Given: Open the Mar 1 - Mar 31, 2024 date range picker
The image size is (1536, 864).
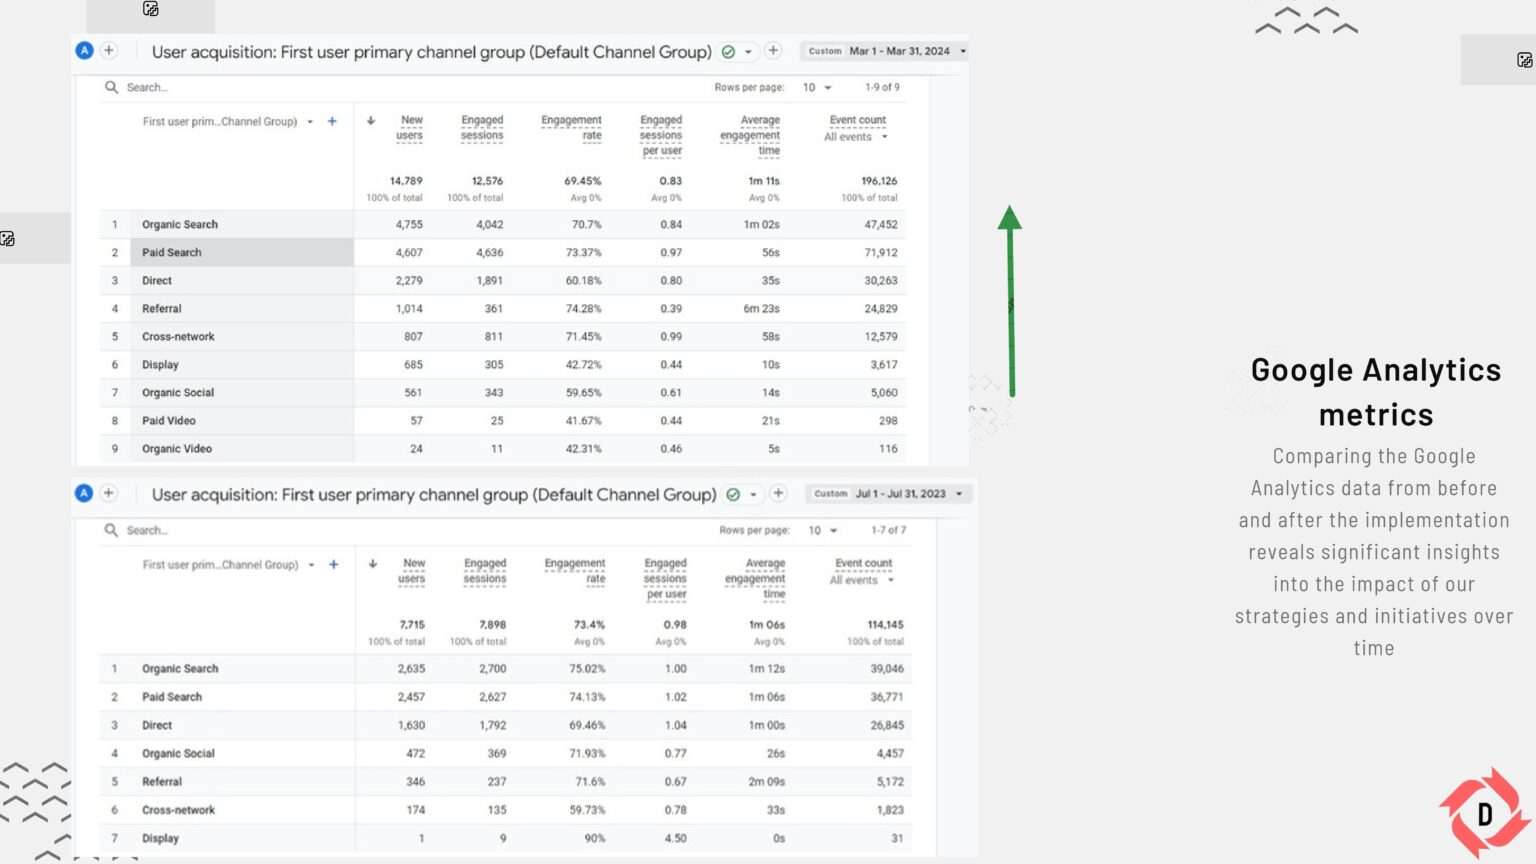Looking at the screenshot, I should (x=886, y=51).
